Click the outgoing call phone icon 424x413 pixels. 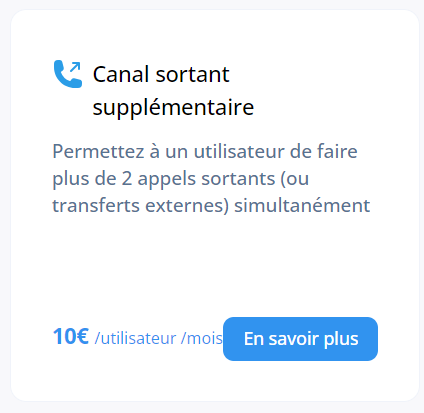(68, 74)
